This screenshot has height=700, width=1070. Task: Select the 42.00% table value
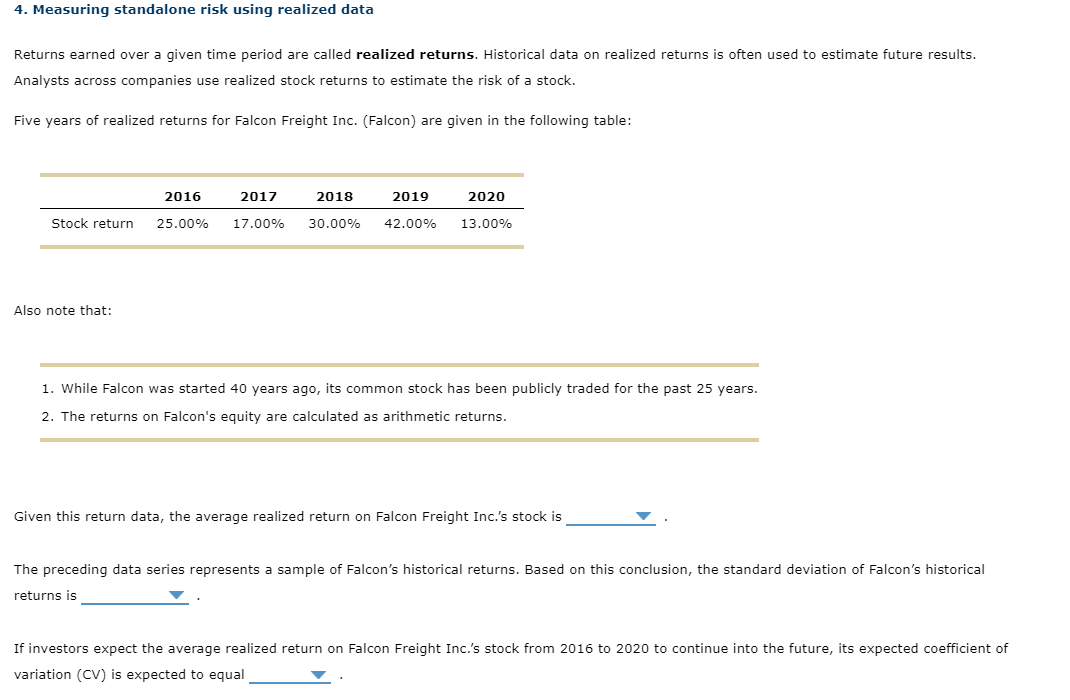click(x=410, y=223)
